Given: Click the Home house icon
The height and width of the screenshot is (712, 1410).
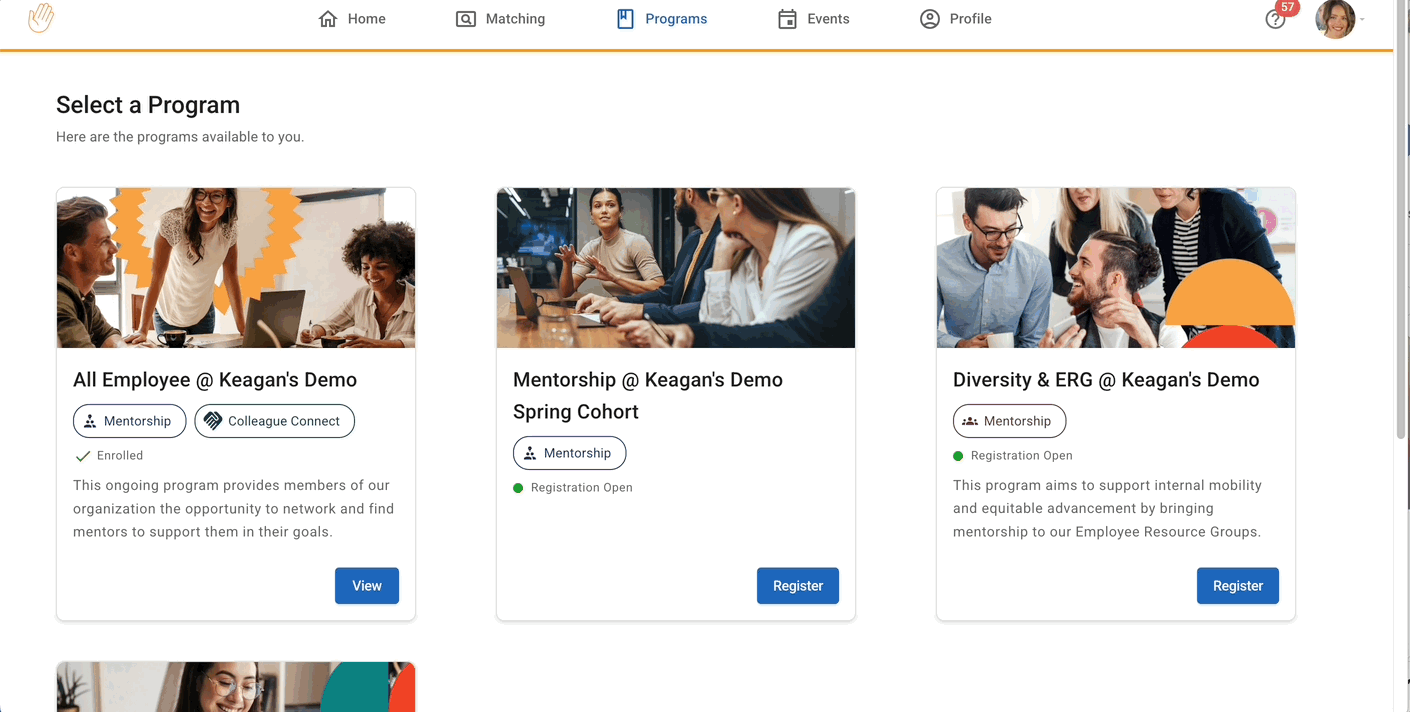Looking at the screenshot, I should click(328, 19).
